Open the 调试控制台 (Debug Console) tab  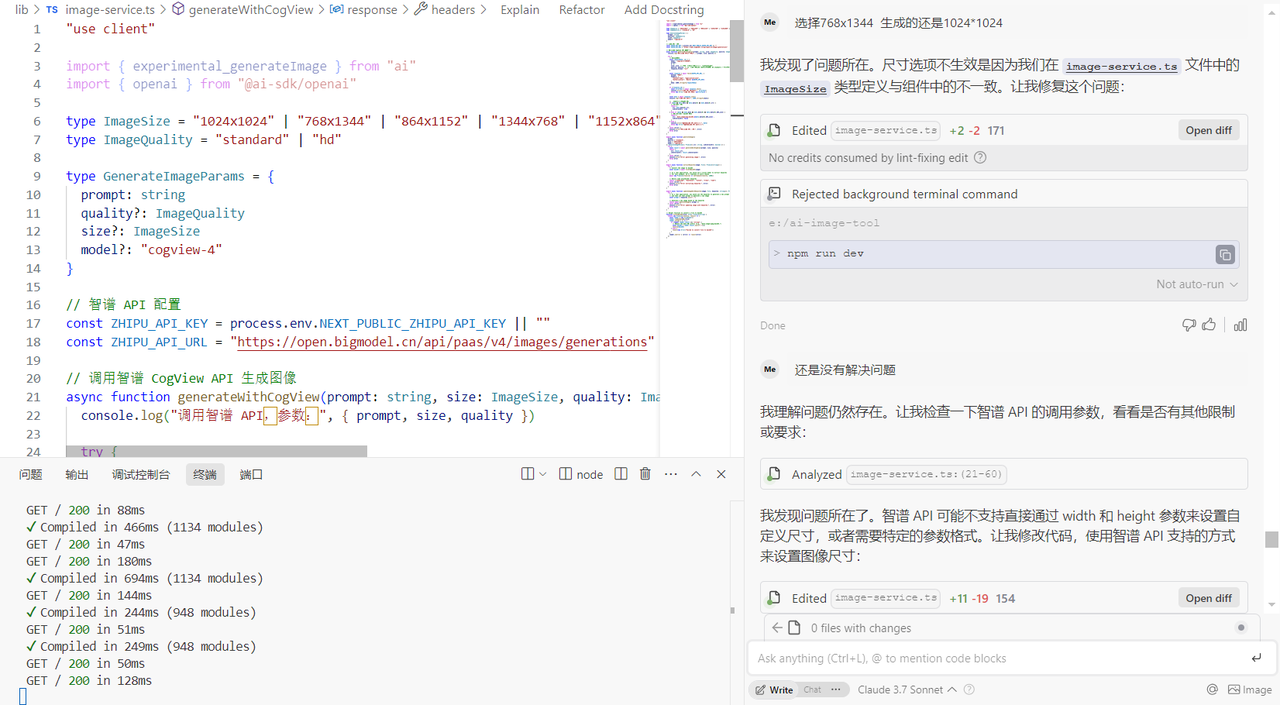point(141,474)
